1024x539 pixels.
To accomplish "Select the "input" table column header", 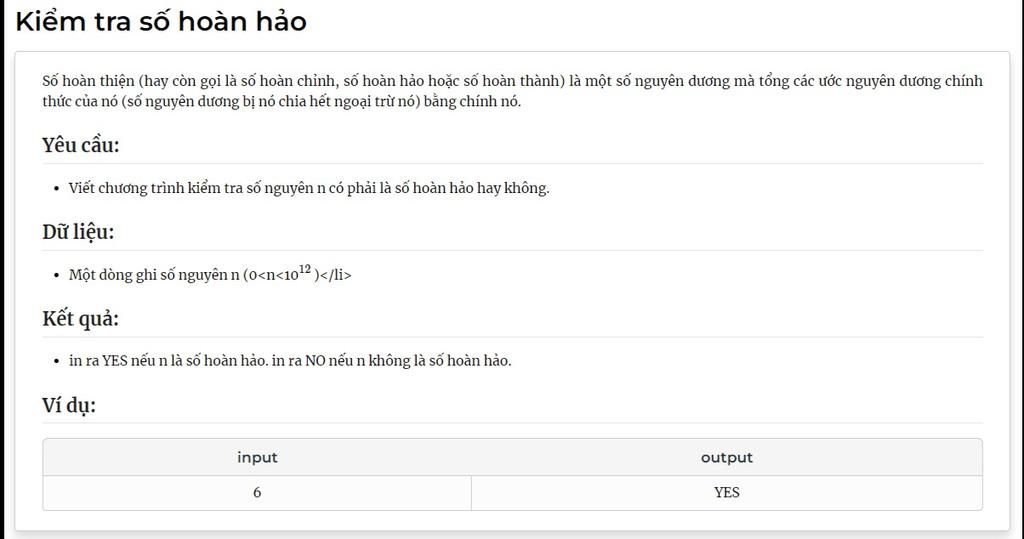I will [257, 457].
